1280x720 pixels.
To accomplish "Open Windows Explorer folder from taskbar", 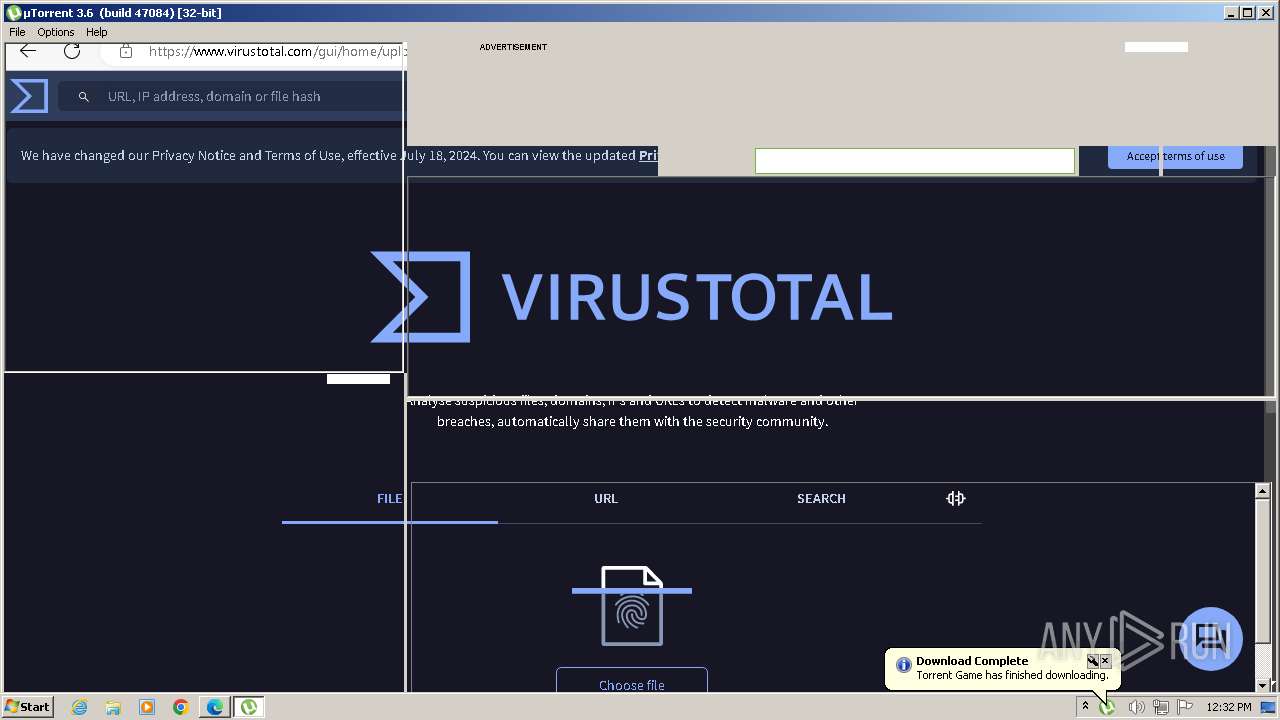I will click(113, 707).
